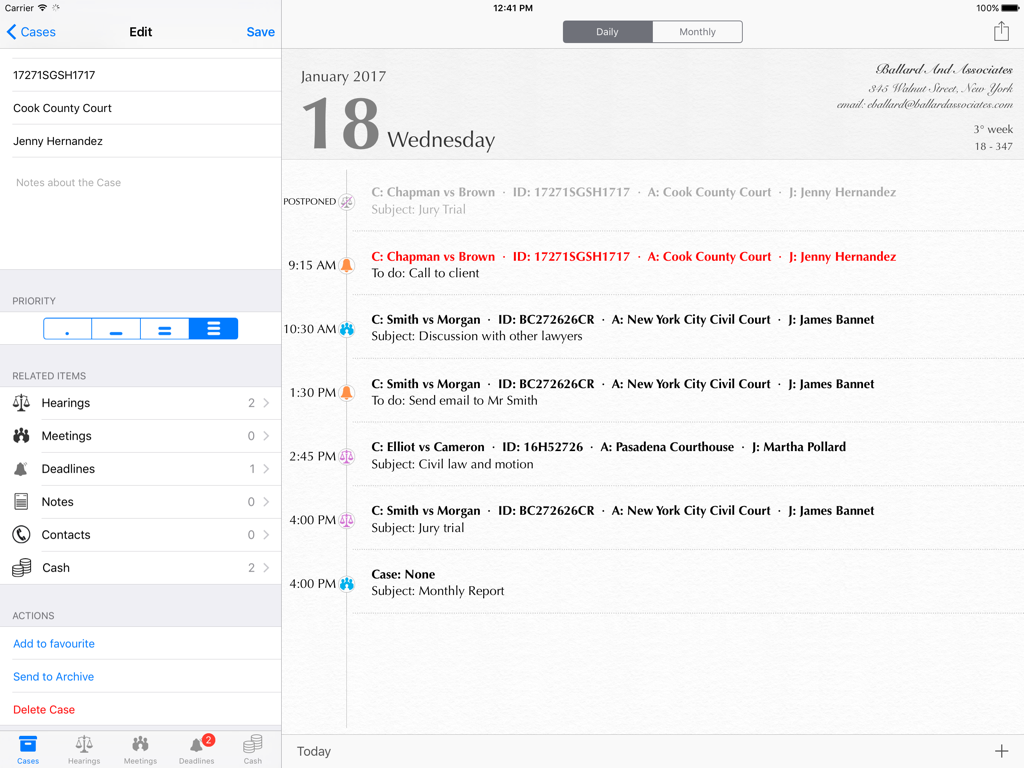
Task: Tap the share/export icon at top right
Action: tap(1001, 31)
